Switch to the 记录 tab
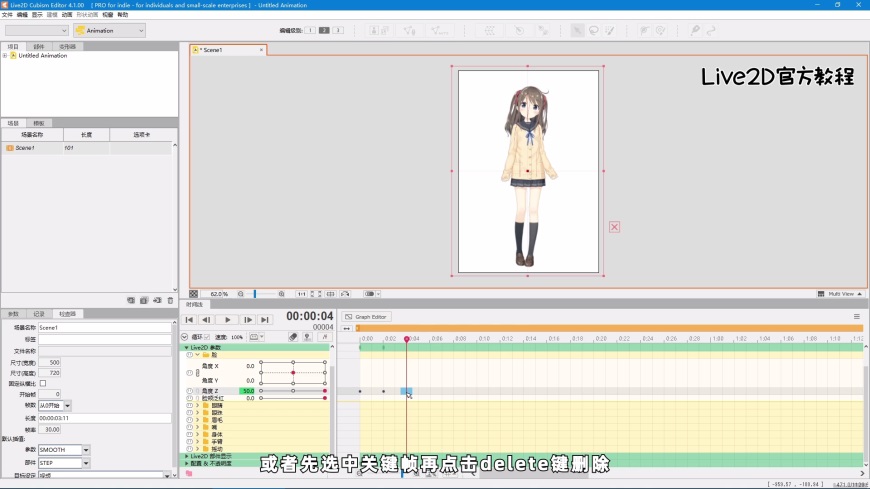The height and width of the screenshot is (489, 870). 39,314
